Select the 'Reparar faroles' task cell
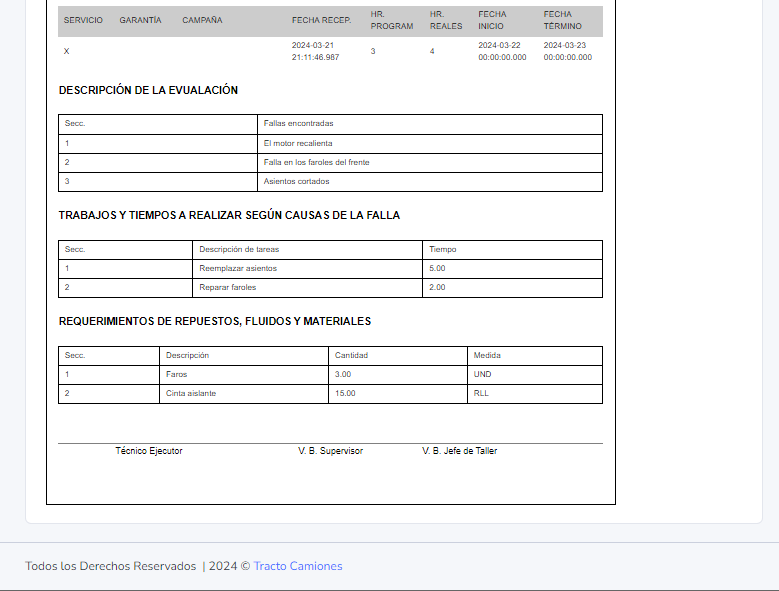 point(307,288)
